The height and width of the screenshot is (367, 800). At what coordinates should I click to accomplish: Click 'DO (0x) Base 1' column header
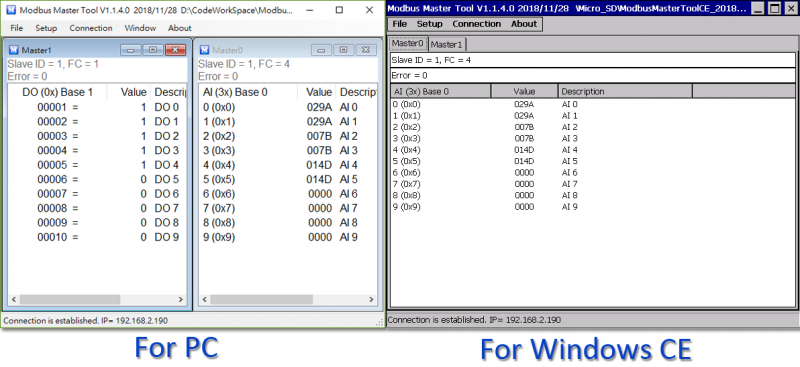coord(57,92)
